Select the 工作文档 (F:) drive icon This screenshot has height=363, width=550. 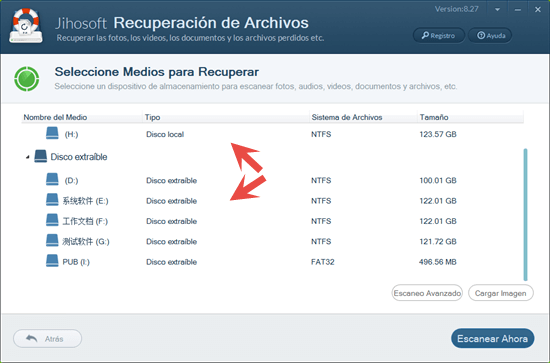(x=52, y=220)
